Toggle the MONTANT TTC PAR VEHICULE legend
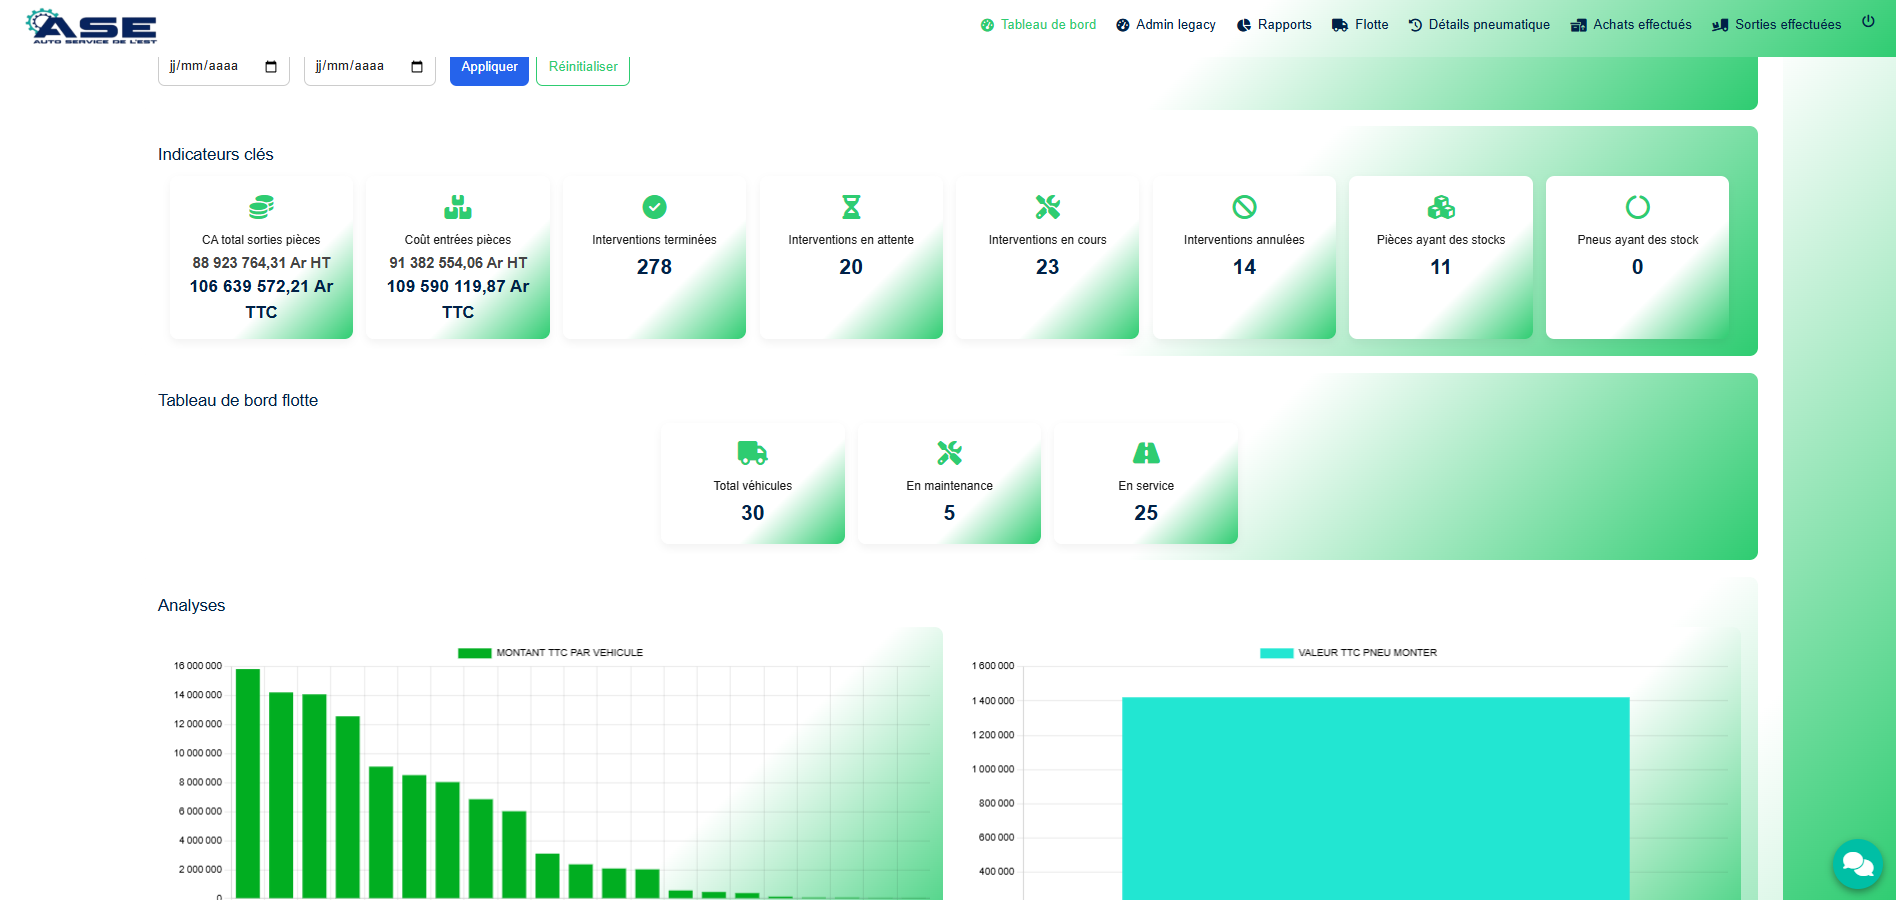This screenshot has width=1896, height=900. click(550, 653)
